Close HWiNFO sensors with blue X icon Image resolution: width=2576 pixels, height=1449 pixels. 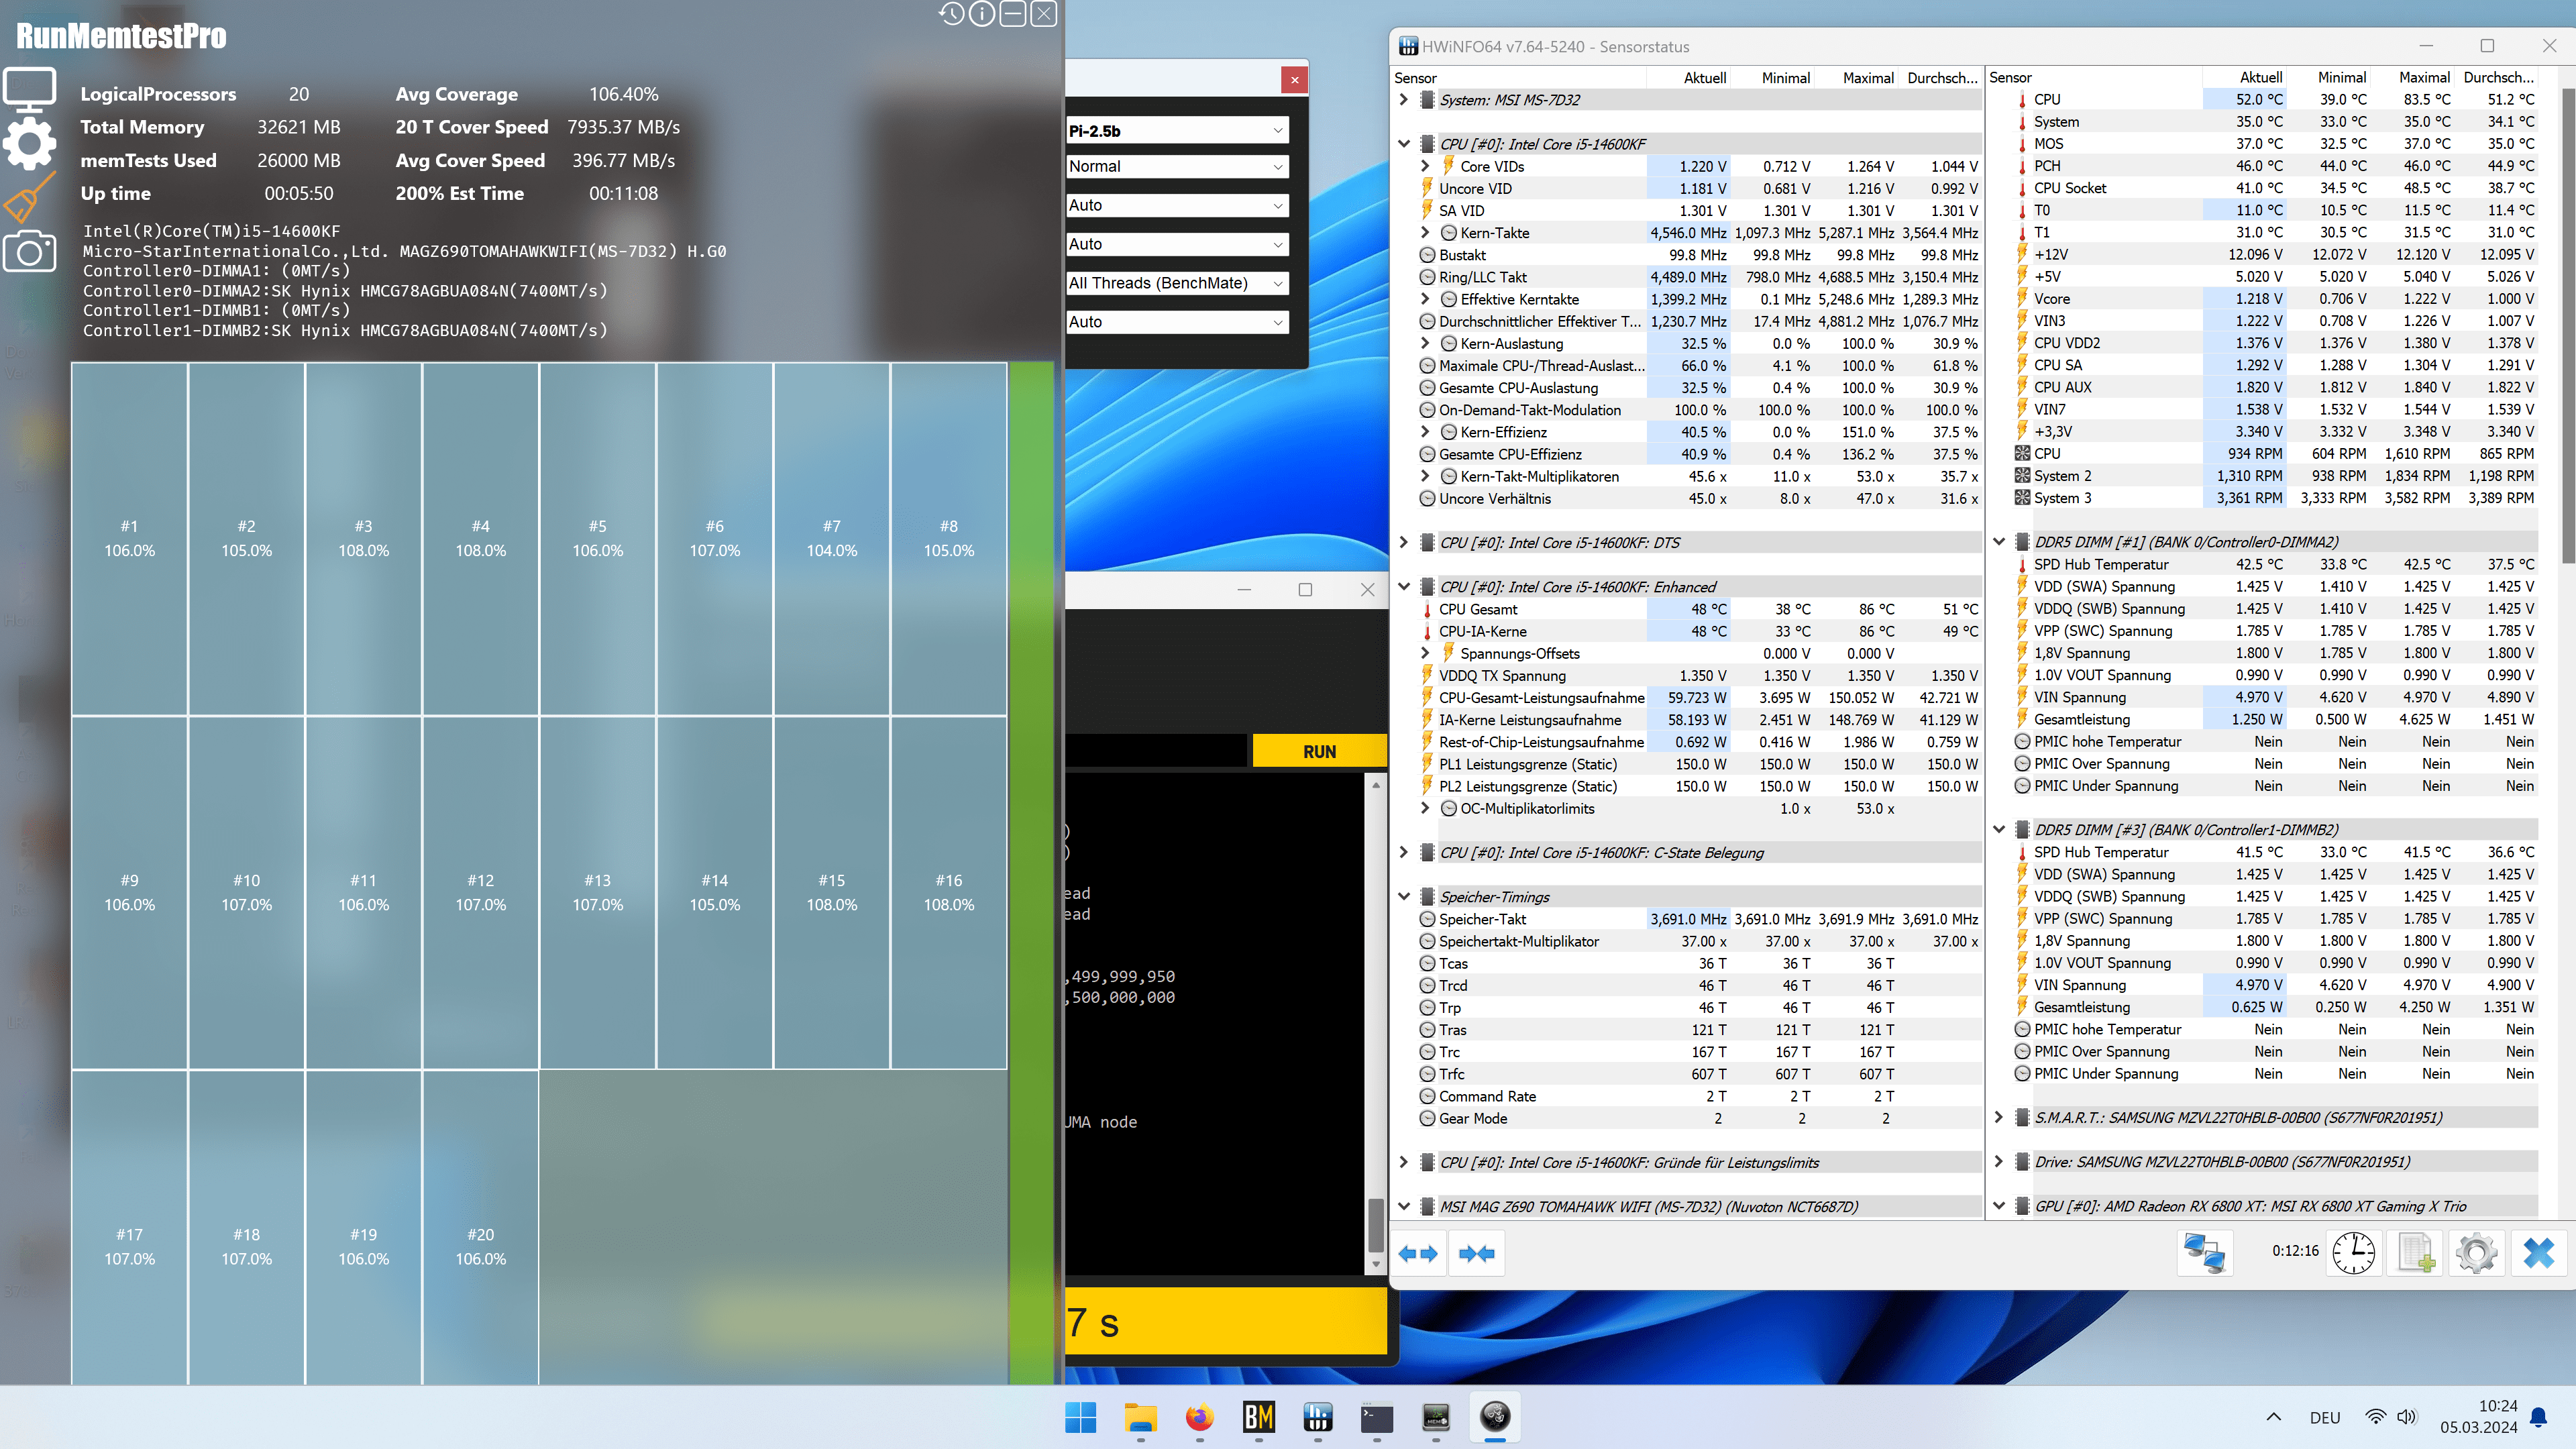coord(2539,1252)
